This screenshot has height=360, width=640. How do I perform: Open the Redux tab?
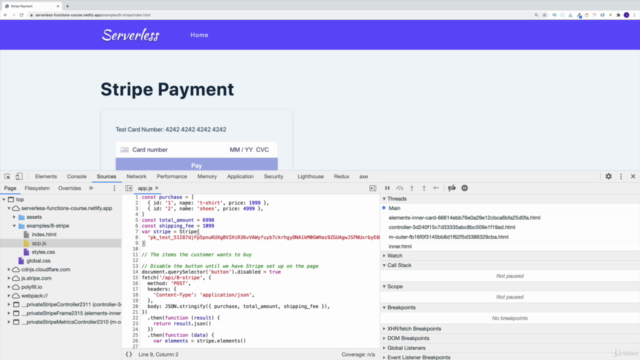coord(341,176)
